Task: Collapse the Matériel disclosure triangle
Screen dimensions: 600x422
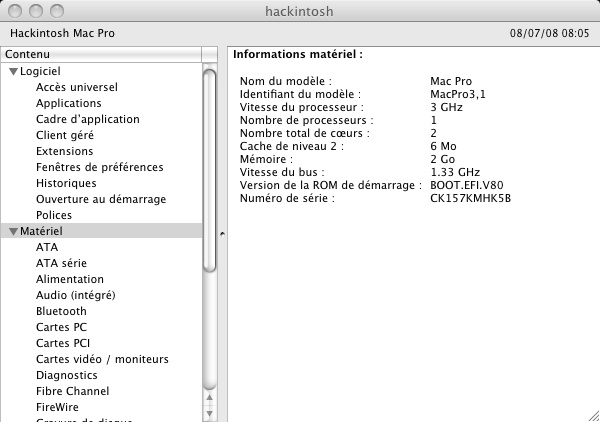Action: tap(13, 231)
